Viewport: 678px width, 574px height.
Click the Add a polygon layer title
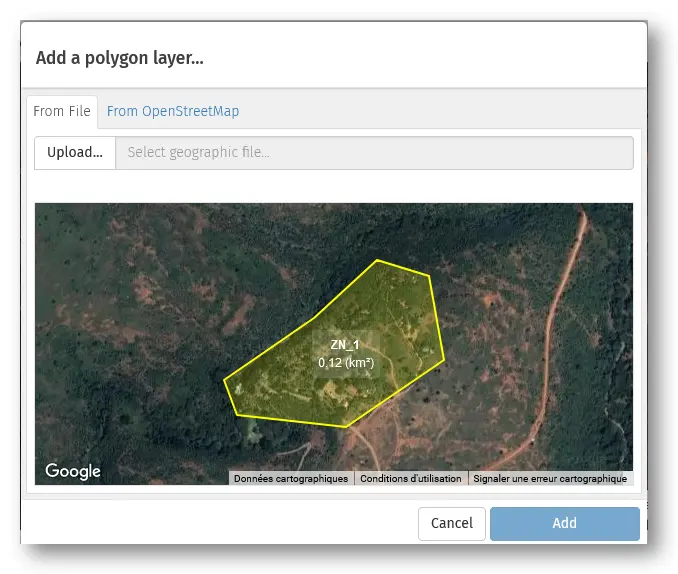(x=120, y=58)
